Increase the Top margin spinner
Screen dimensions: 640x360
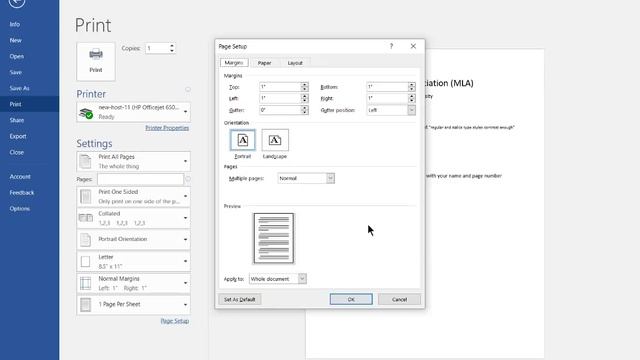(304, 84)
